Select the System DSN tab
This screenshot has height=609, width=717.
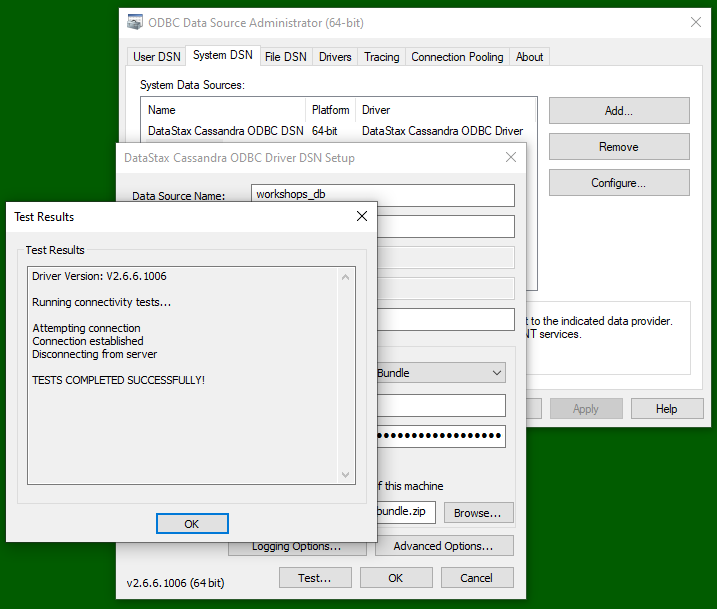click(x=223, y=55)
